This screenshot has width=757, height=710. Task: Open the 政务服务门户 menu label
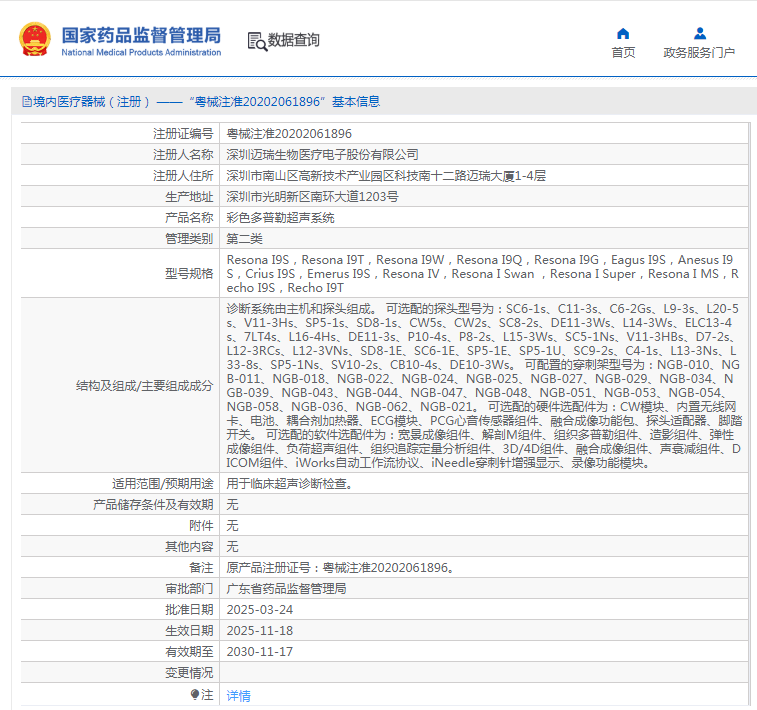click(x=699, y=53)
